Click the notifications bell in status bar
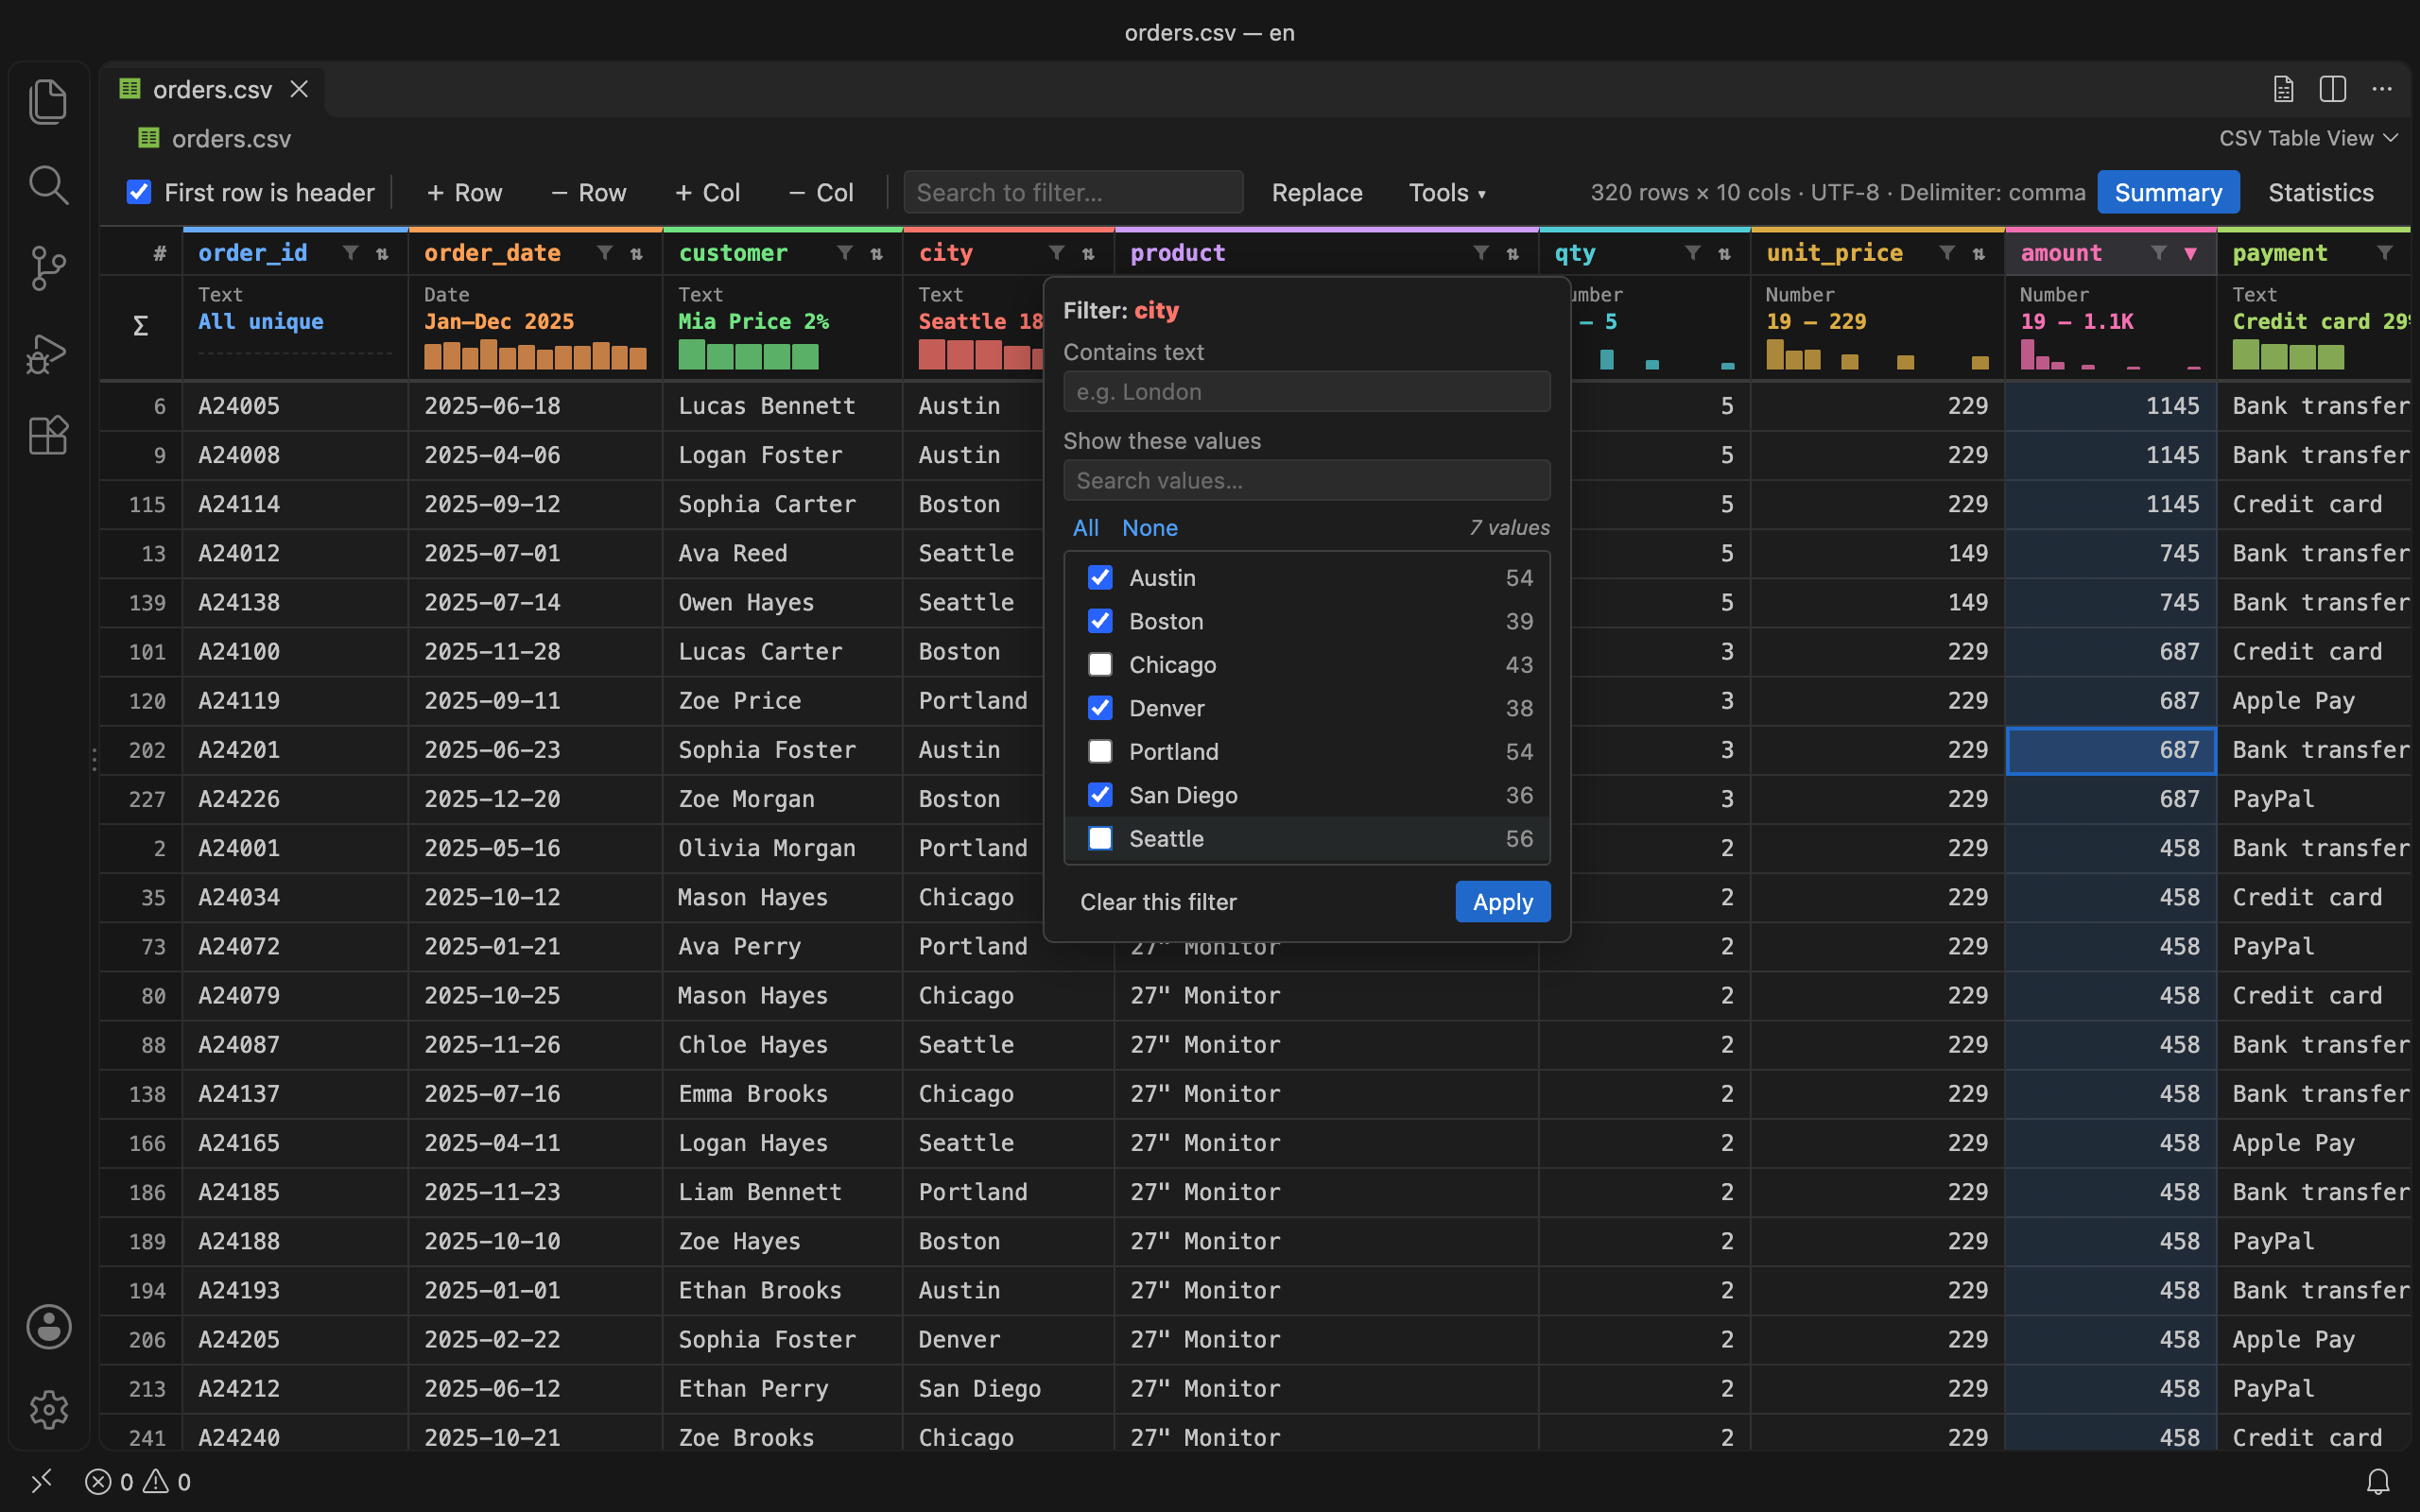 click(2378, 1481)
